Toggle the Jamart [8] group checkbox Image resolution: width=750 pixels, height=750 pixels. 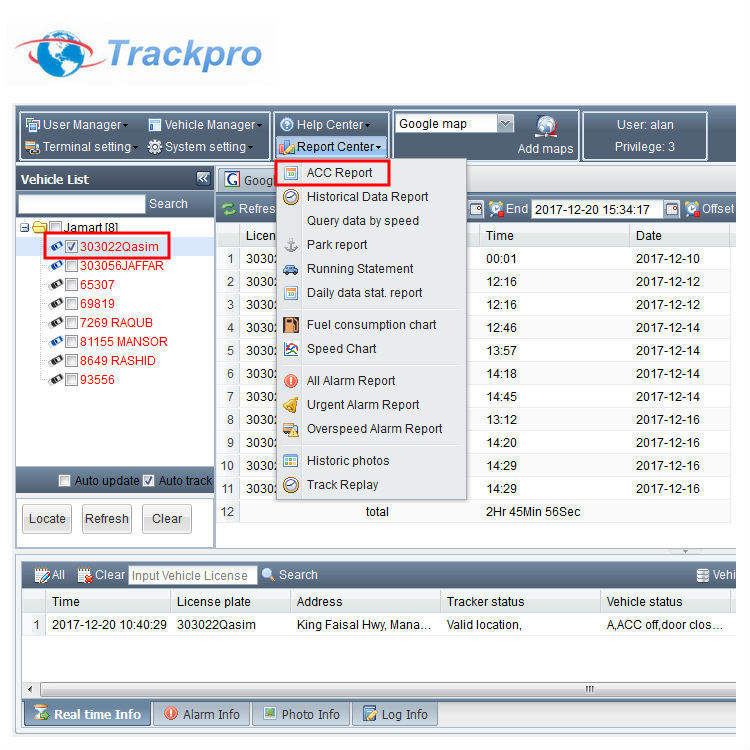(x=55, y=226)
